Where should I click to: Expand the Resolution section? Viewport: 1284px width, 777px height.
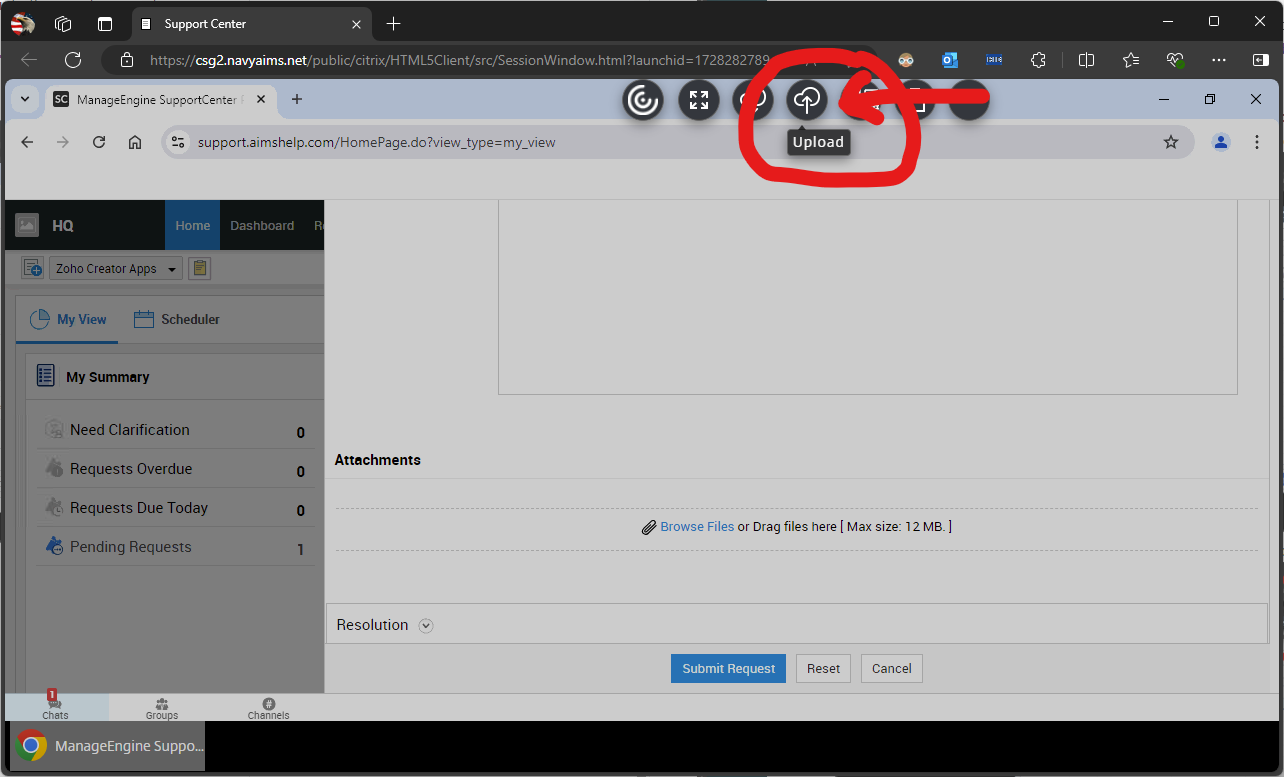click(426, 625)
